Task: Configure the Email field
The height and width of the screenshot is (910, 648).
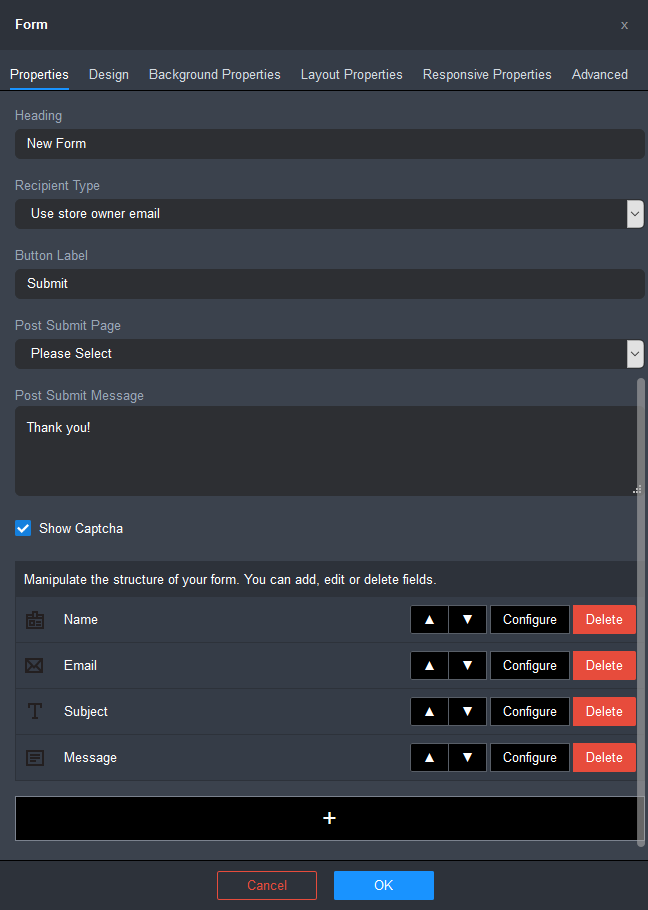Action: click(x=529, y=665)
